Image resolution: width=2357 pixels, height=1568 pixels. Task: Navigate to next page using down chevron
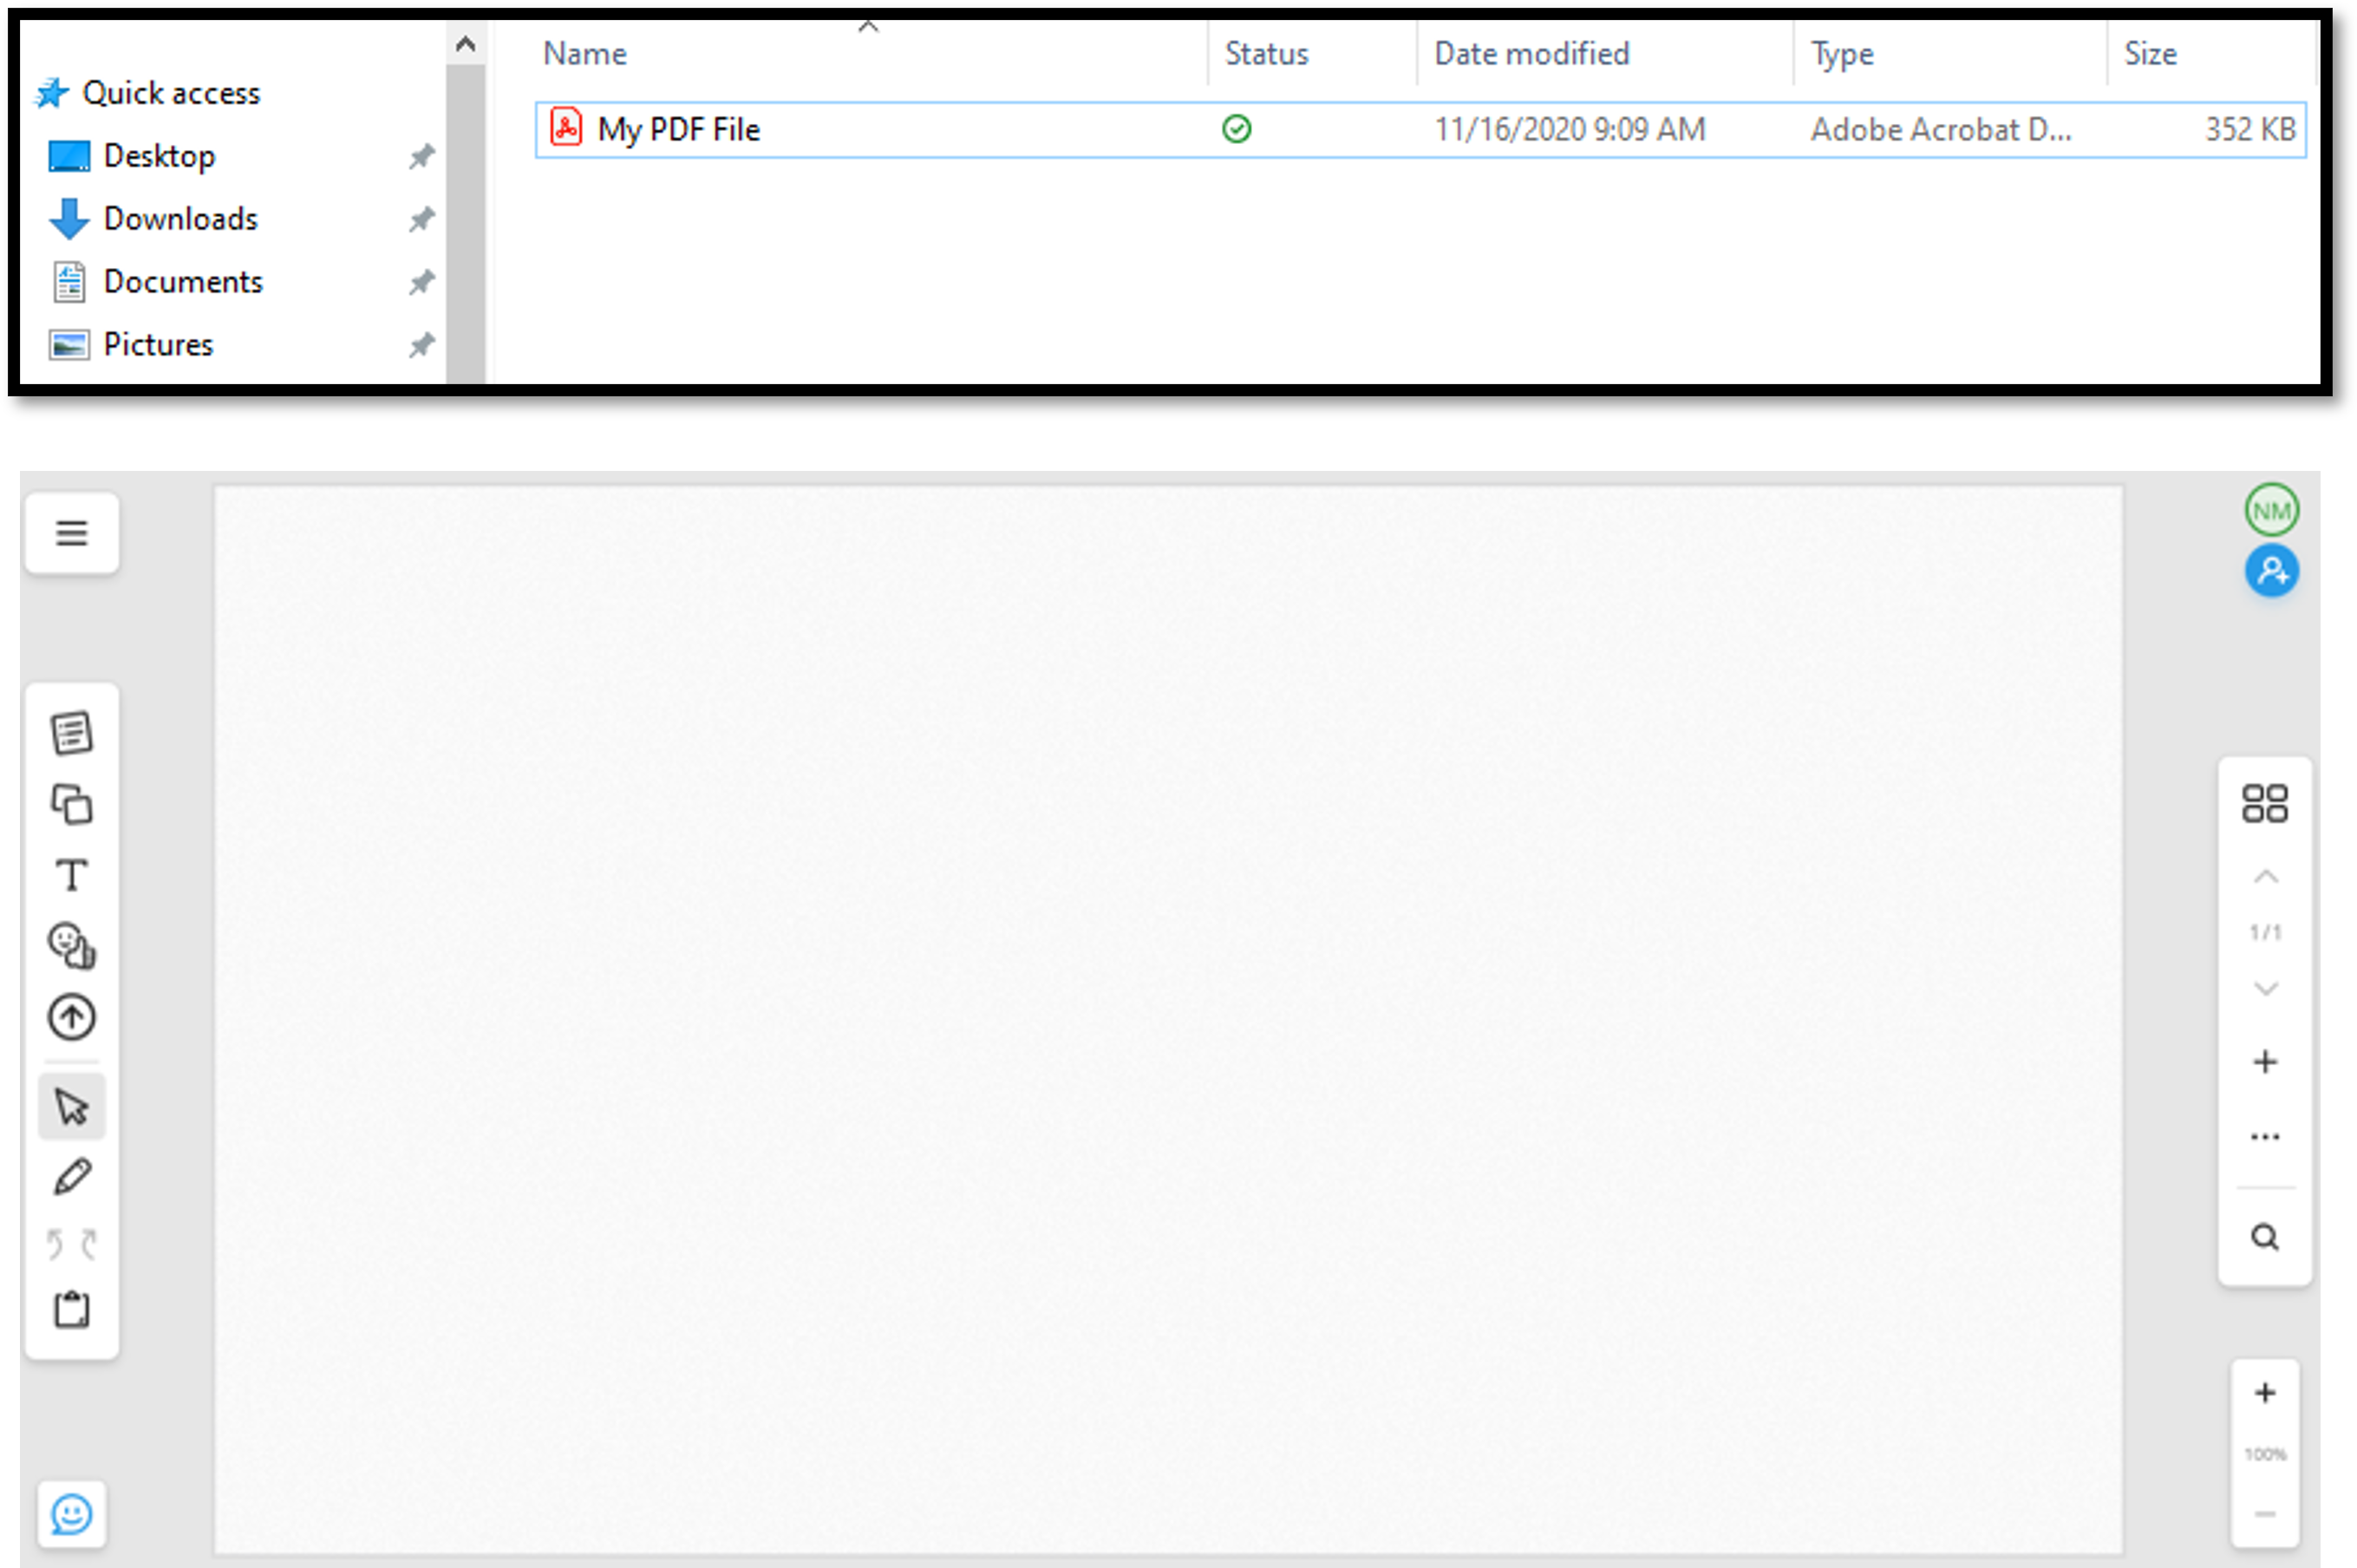point(2264,985)
